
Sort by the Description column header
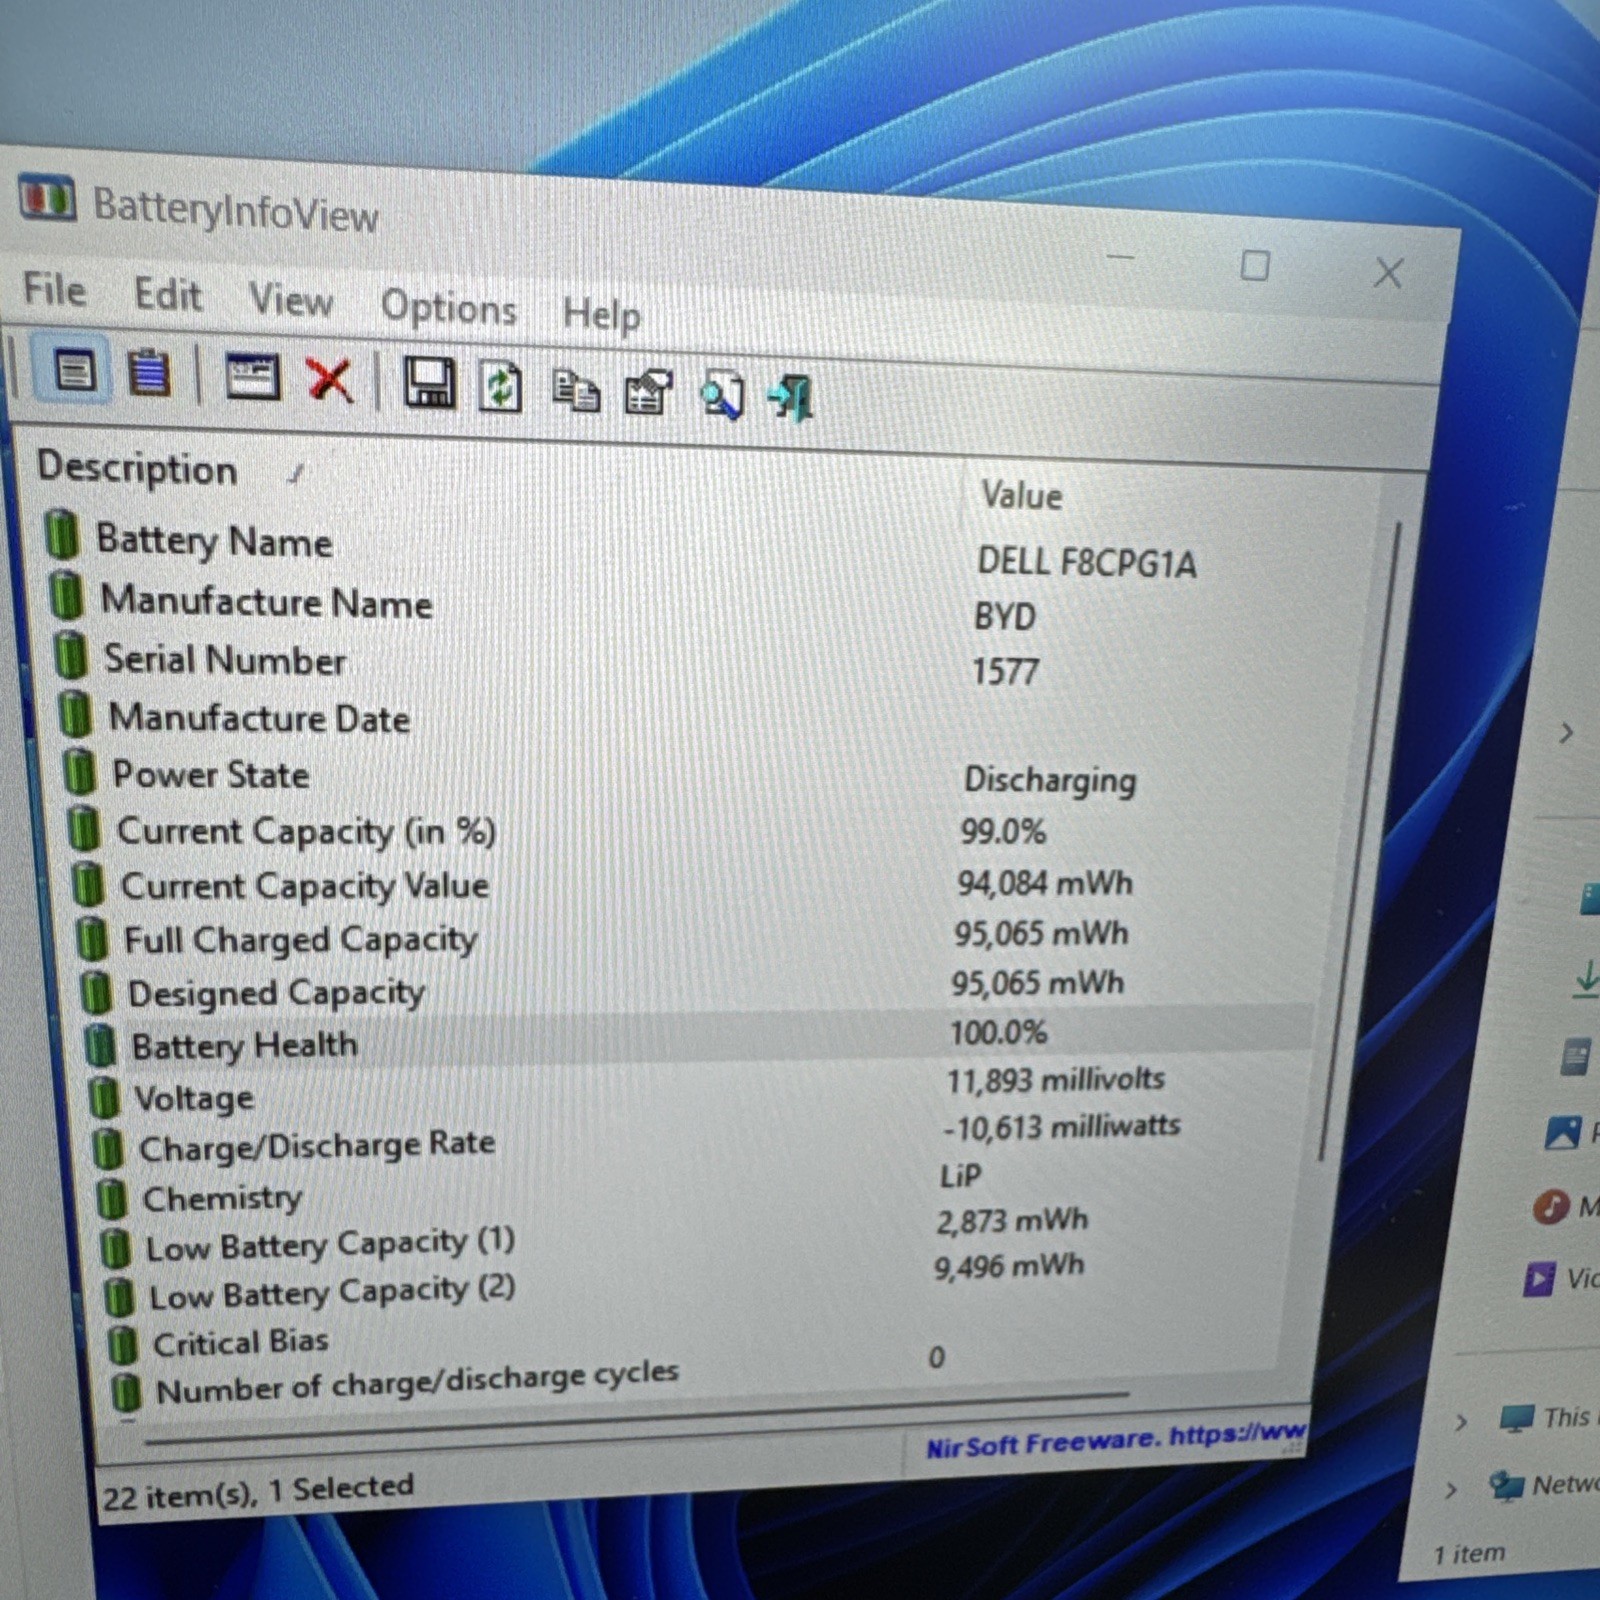pos(137,468)
